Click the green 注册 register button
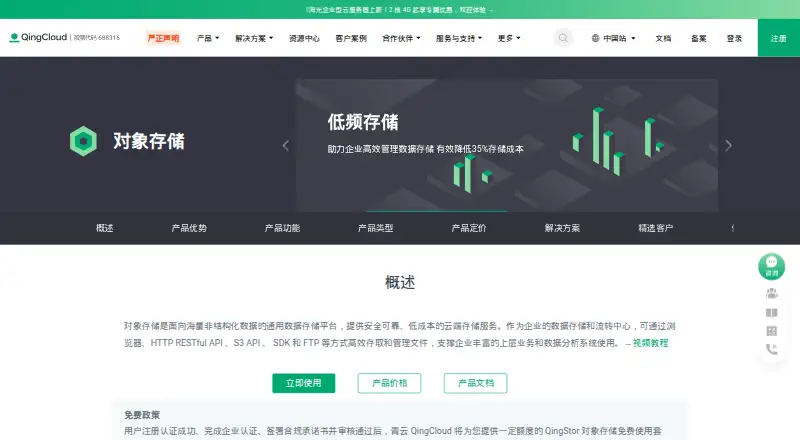 pyautogui.click(x=779, y=38)
